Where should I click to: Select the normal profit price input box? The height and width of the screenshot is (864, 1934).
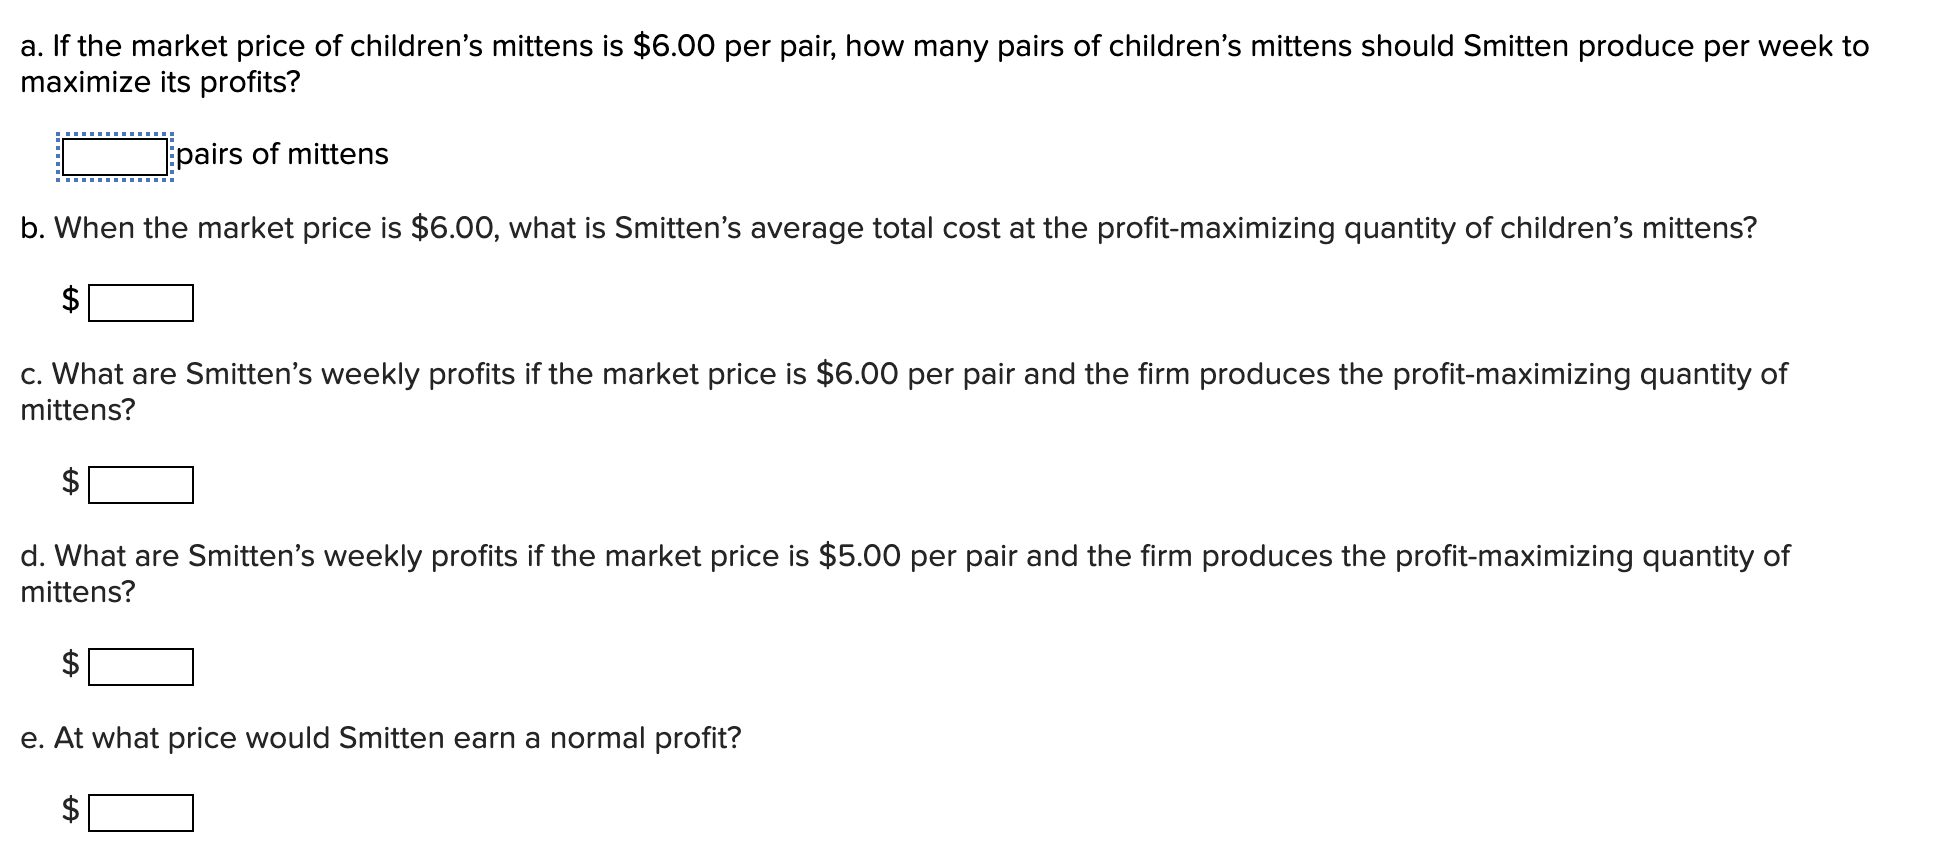[x=141, y=813]
